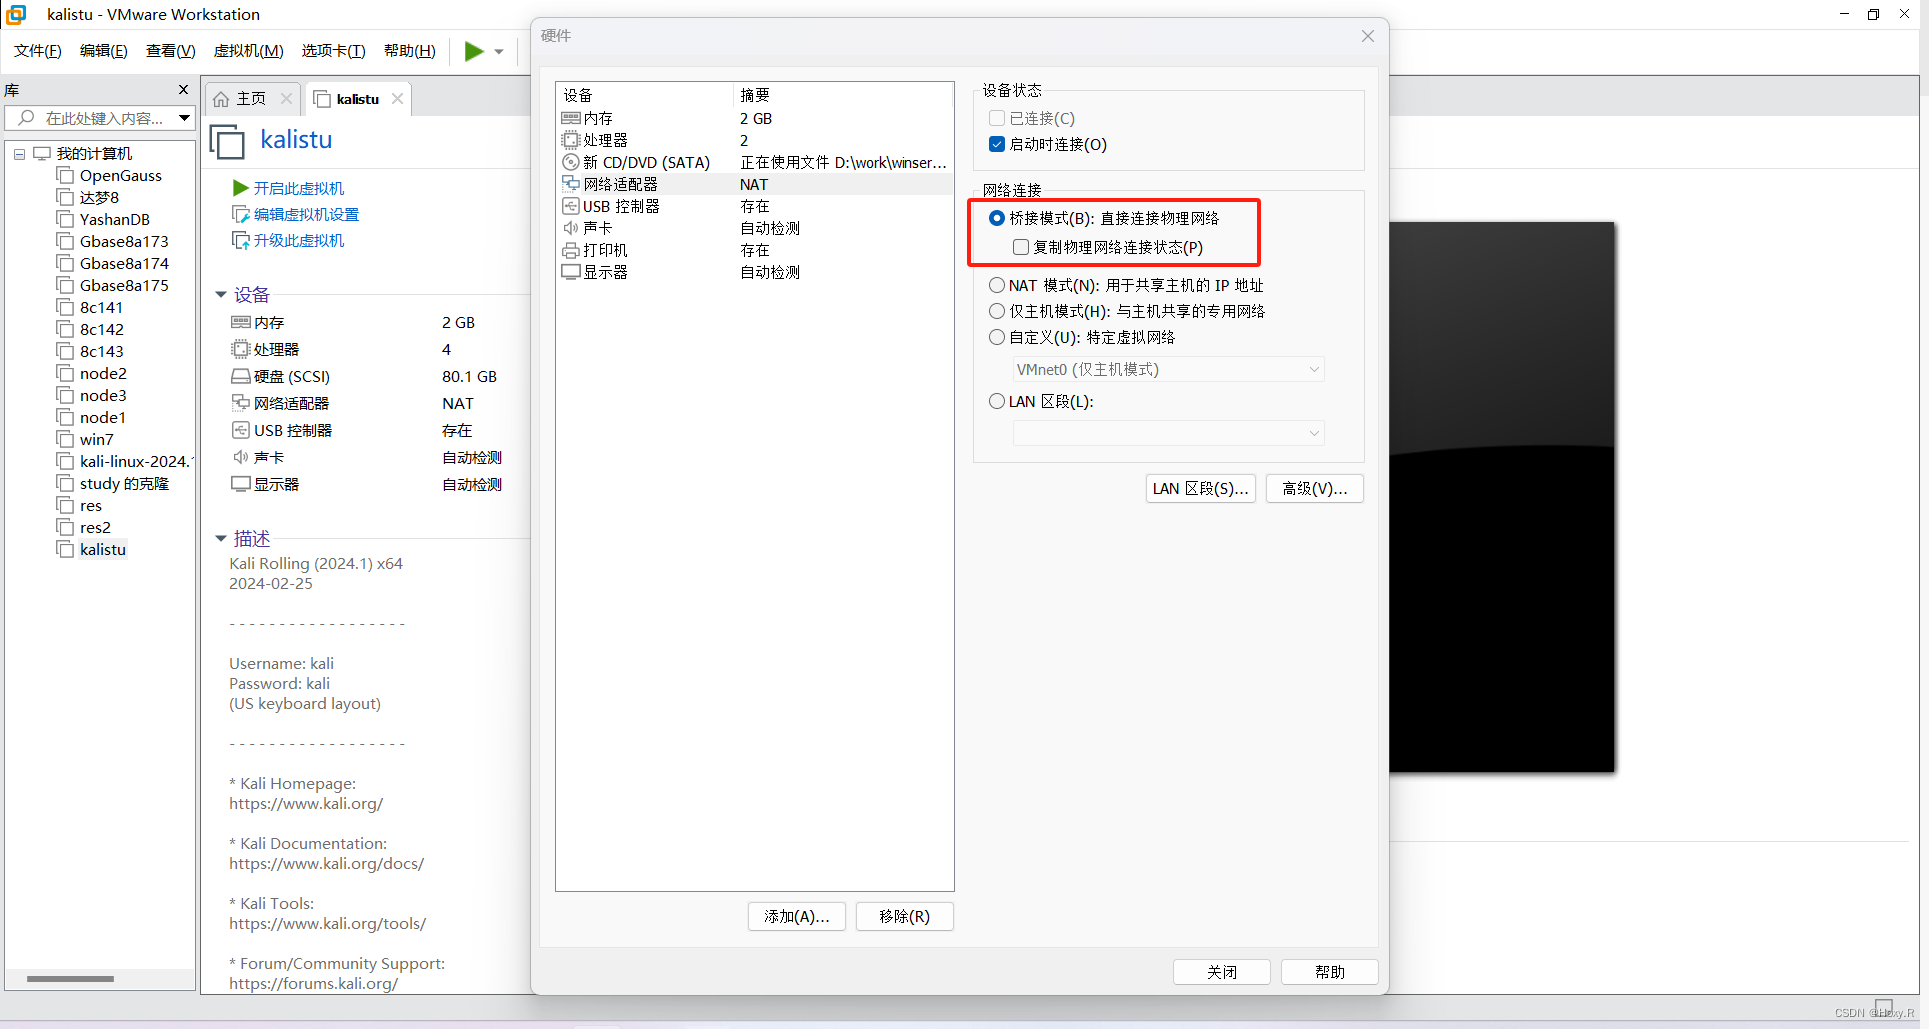Click the VM icon next to win7
Image resolution: width=1929 pixels, height=1029 pixels.
pos(65,439)
